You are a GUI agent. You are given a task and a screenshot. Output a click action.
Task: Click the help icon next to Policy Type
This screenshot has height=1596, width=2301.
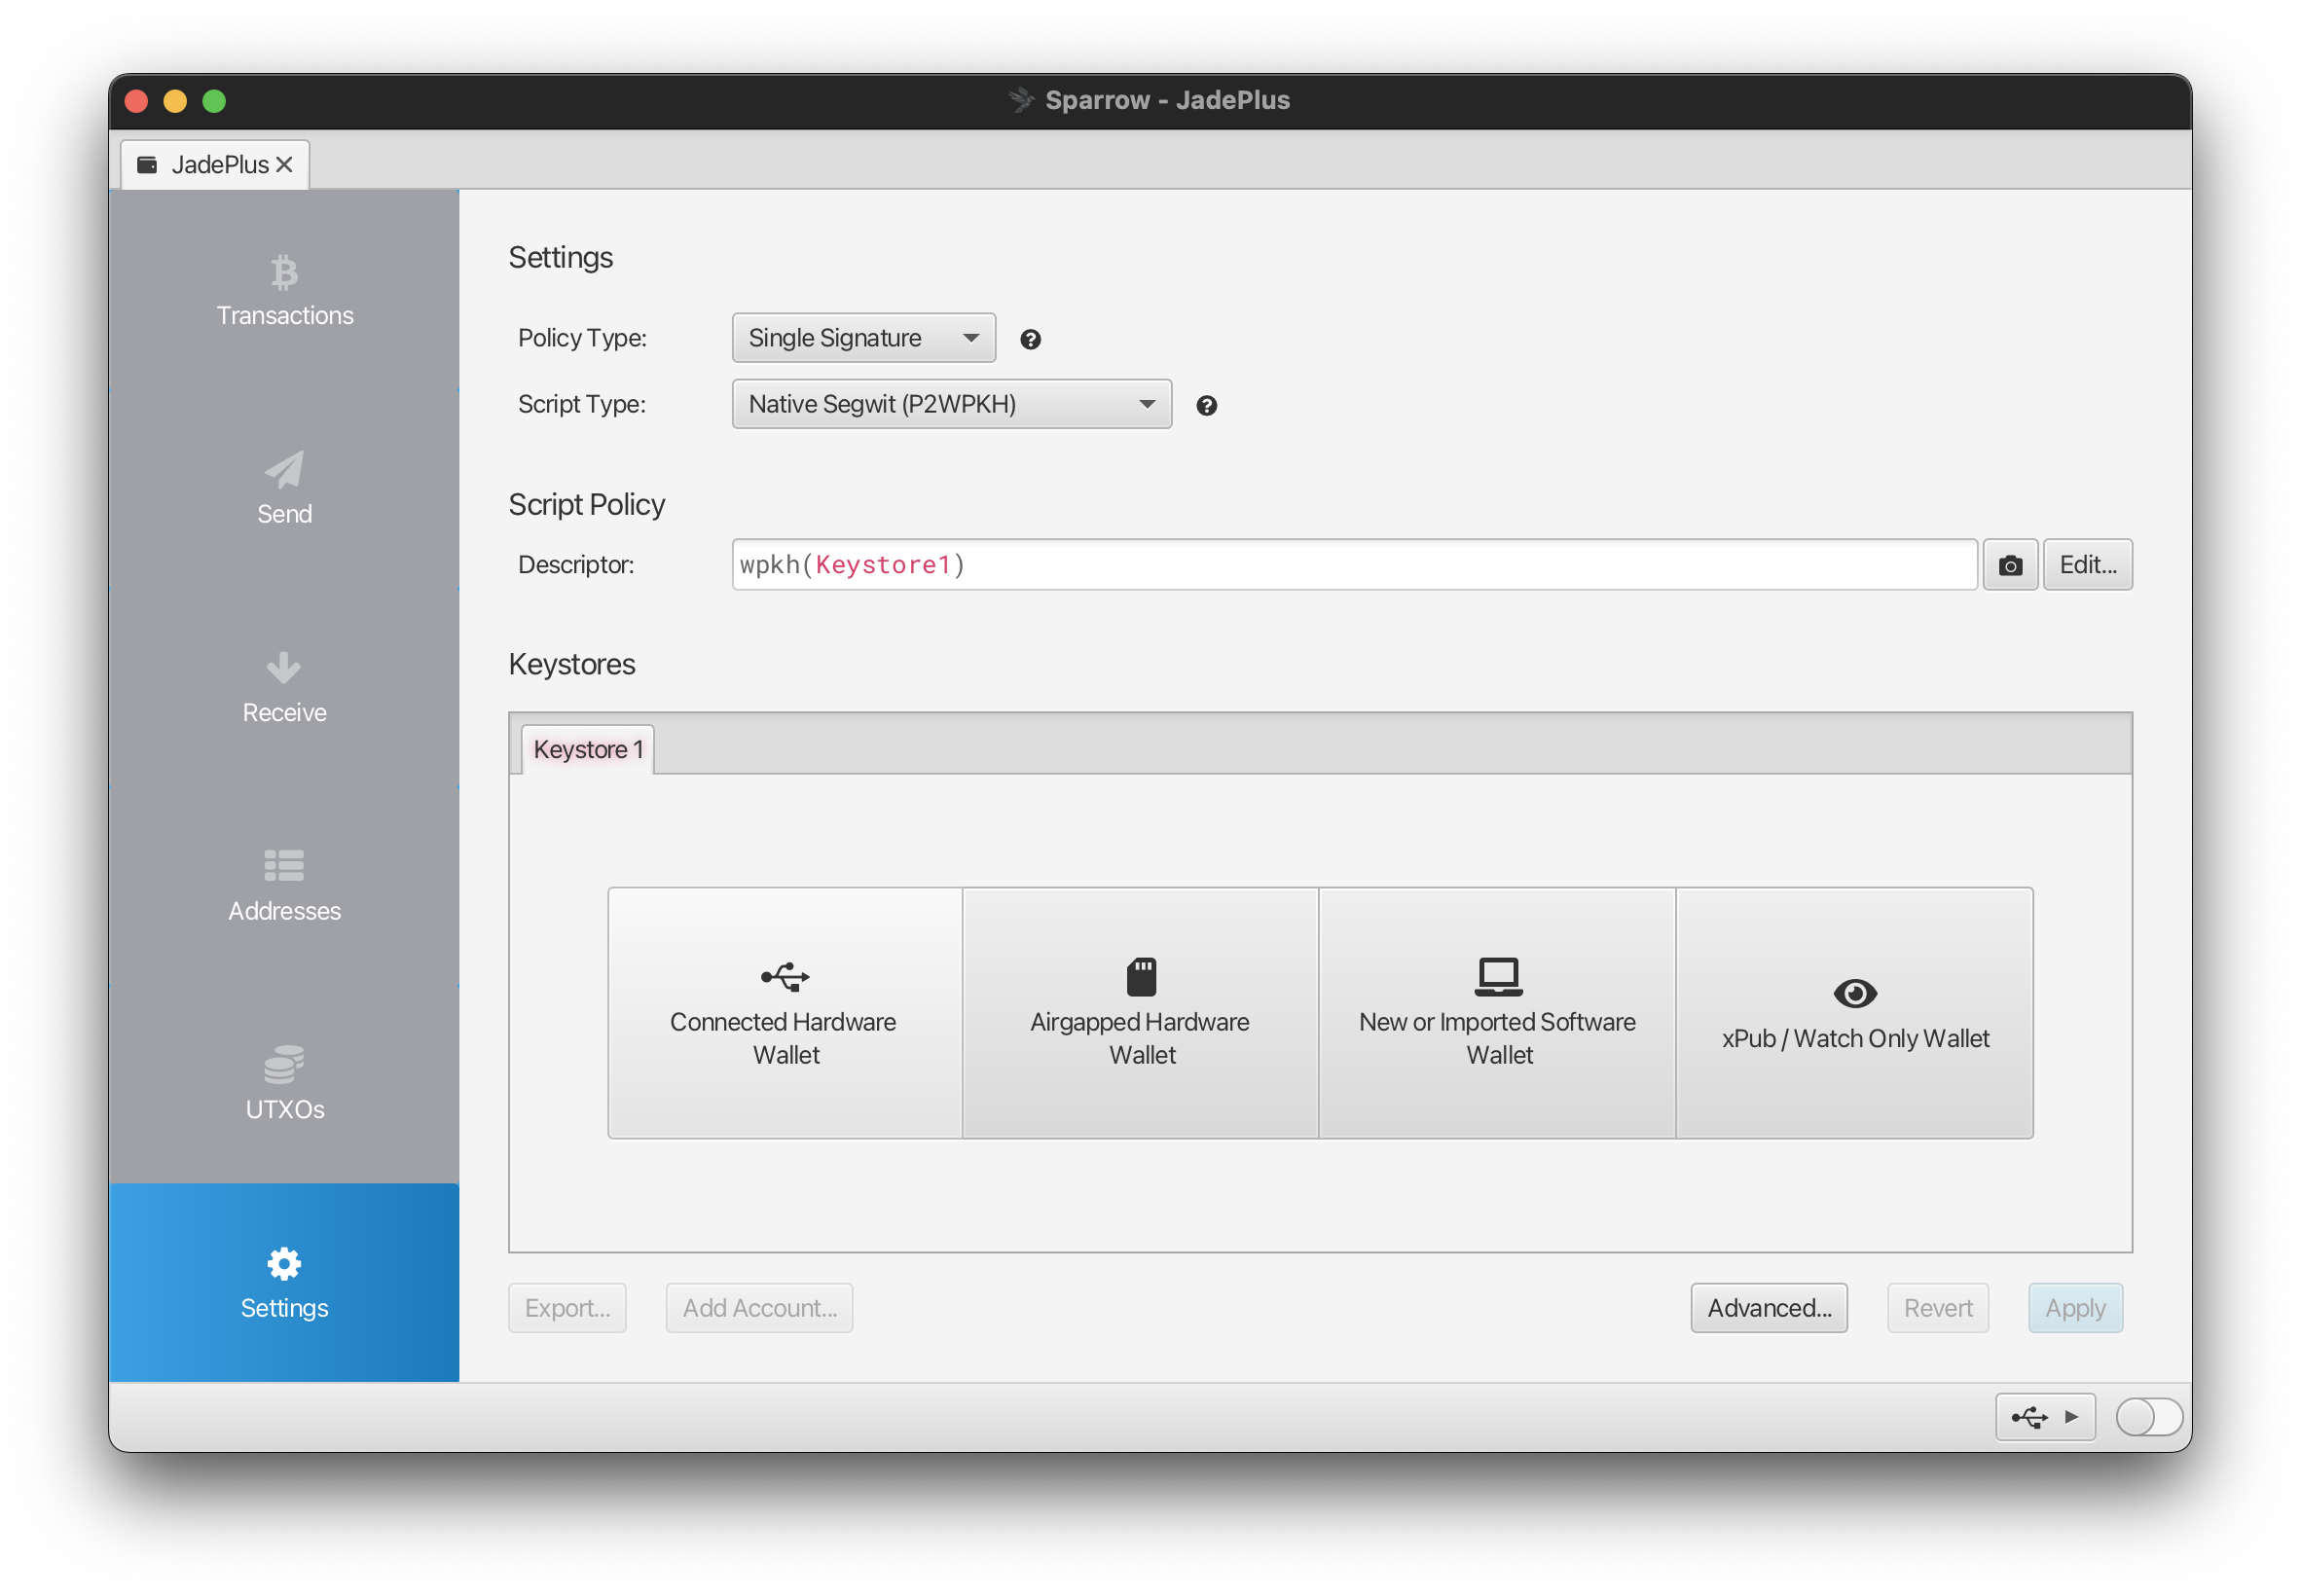click(x=1030, y=340)
